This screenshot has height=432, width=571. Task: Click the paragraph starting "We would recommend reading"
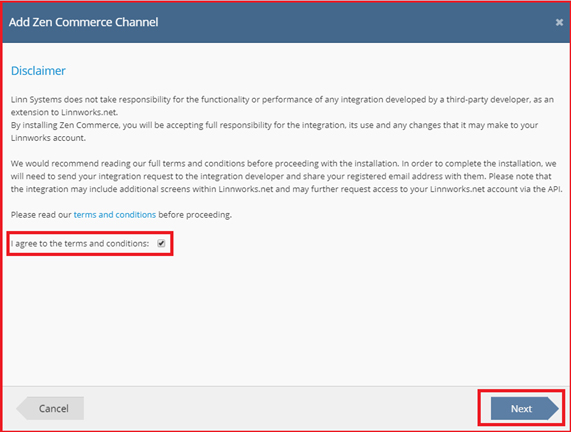tap(287, 176)
